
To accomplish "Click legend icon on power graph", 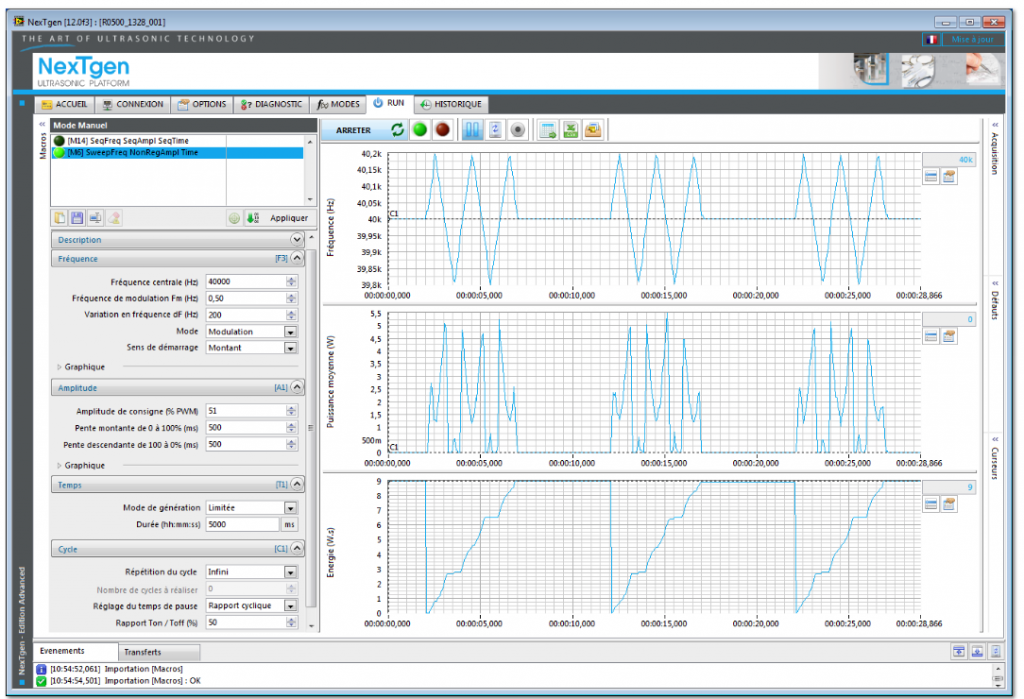I will 931,336.
